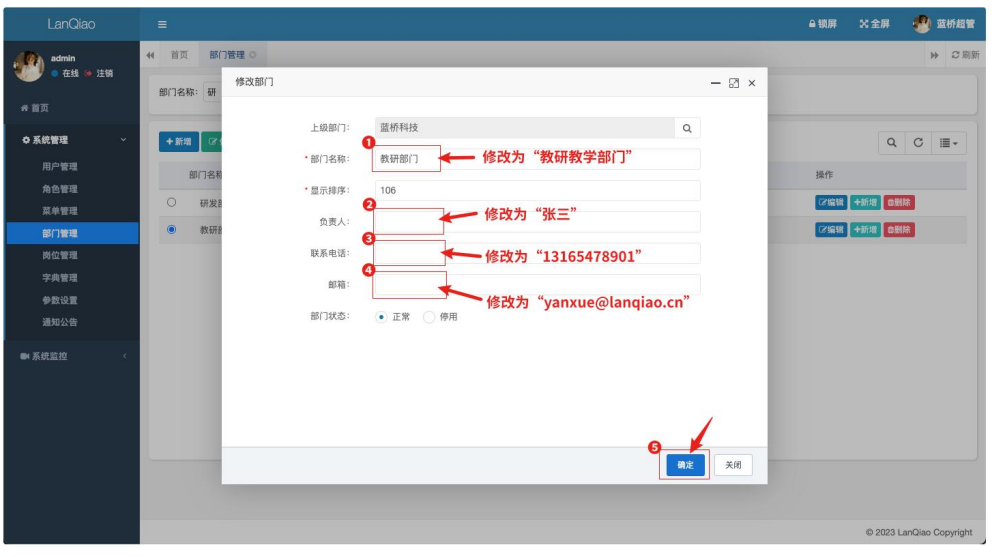The image size is (1002, 557).
Task: Open the column display dropdown
Action: [948, 142]
